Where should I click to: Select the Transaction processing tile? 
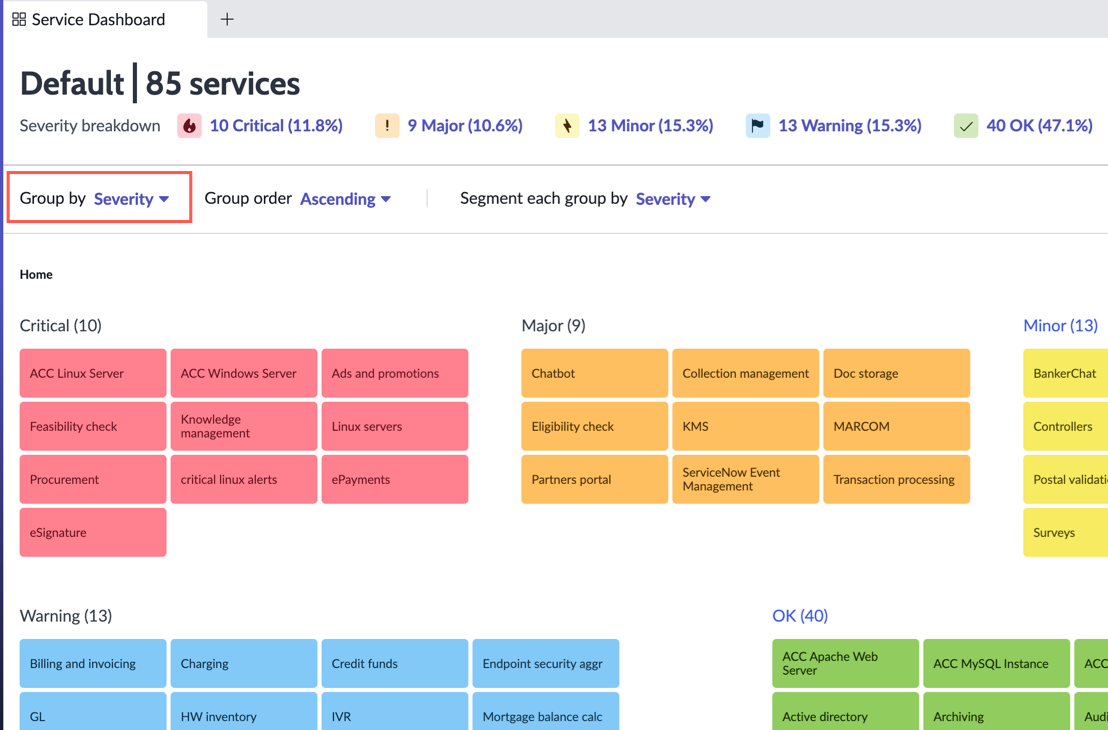click(897, 479)
